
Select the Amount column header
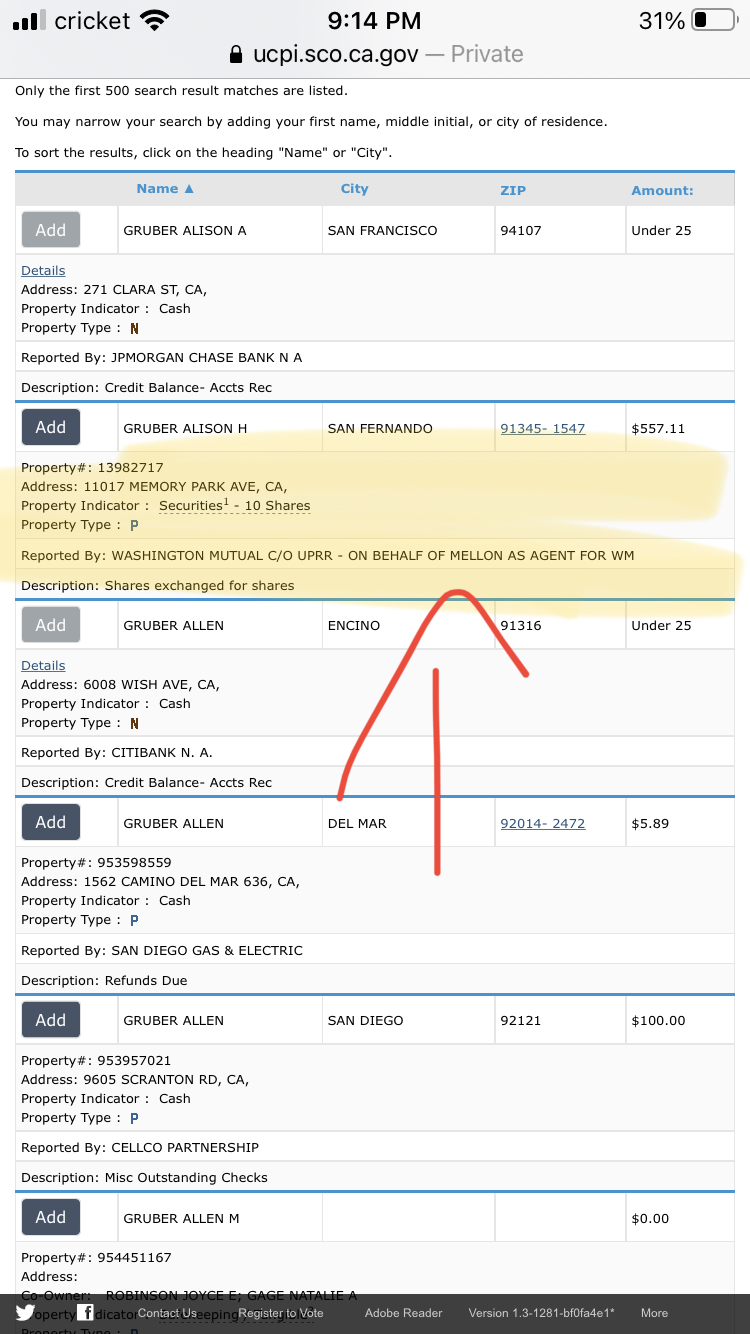coord(662,190)
